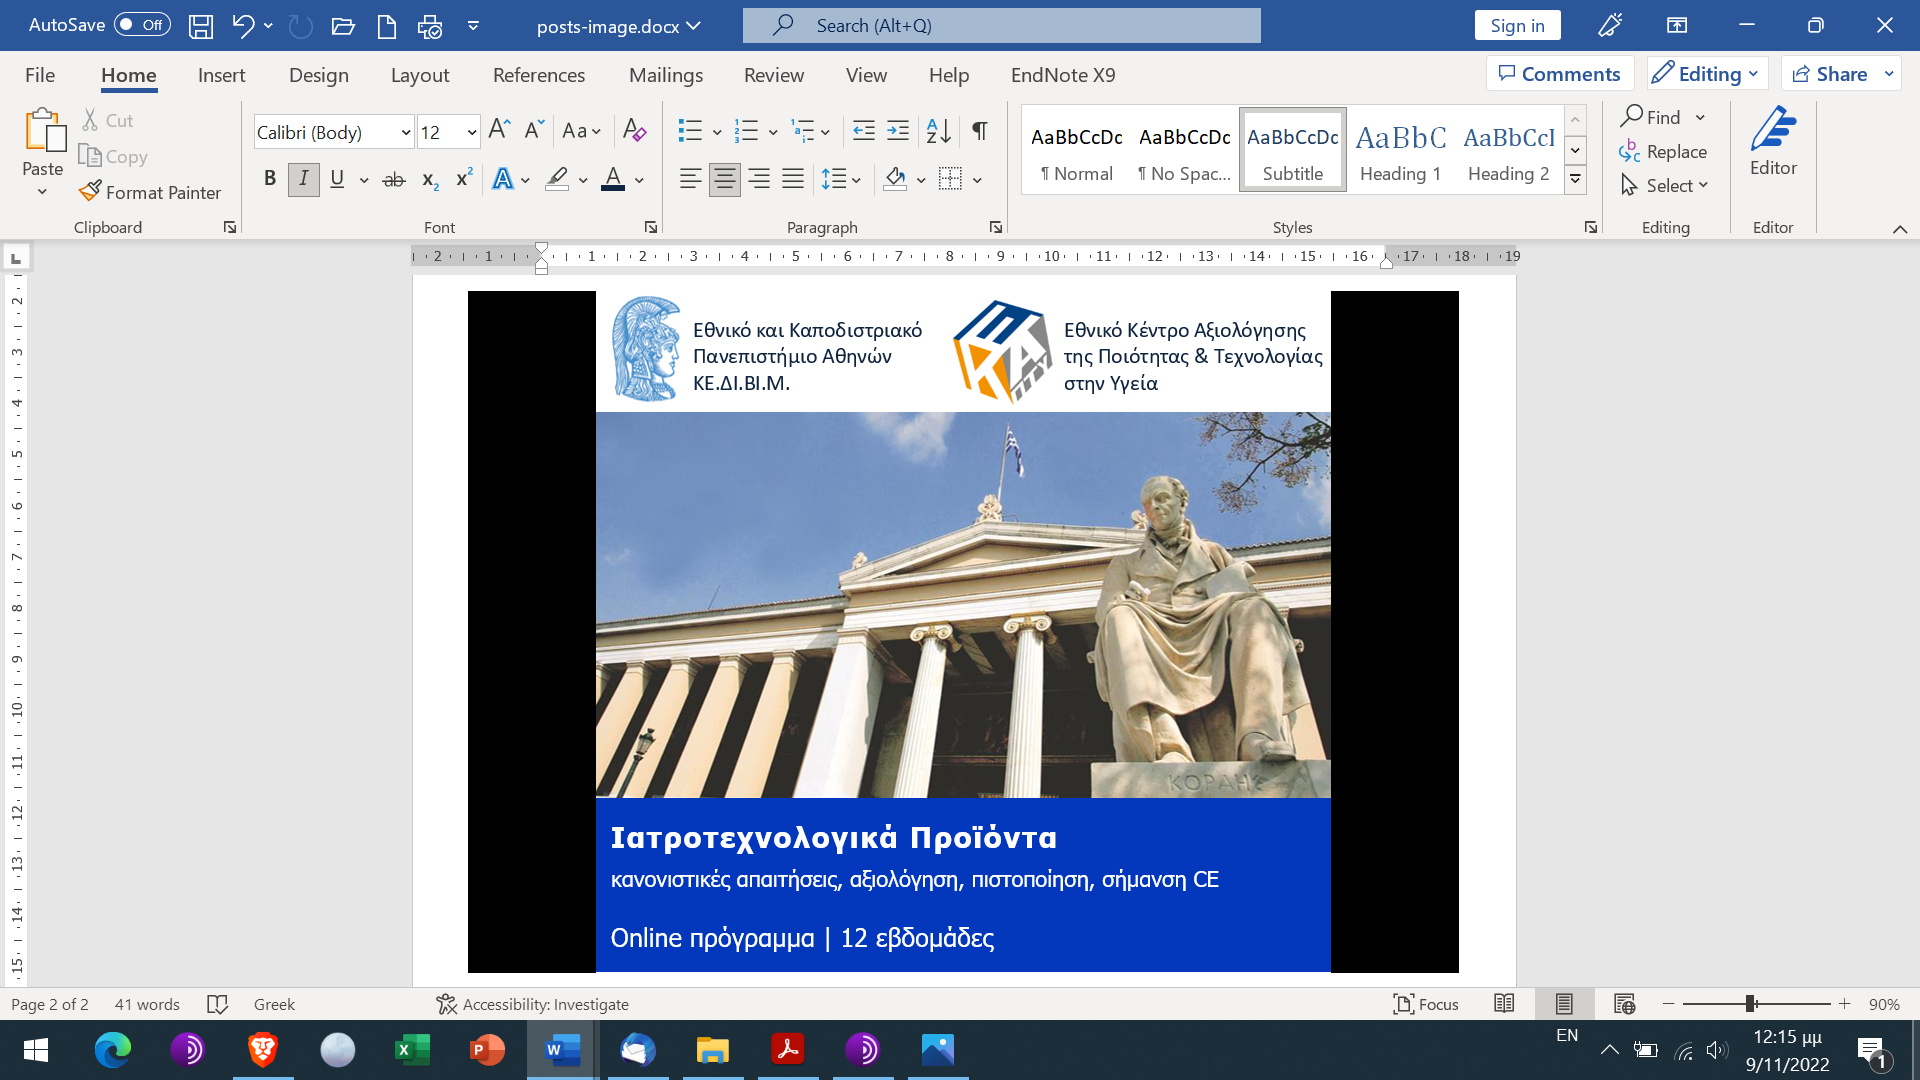The width and height of the screenshot is (1920, 1080).
Task: Toggle italic formatting off
Action: 303,180
